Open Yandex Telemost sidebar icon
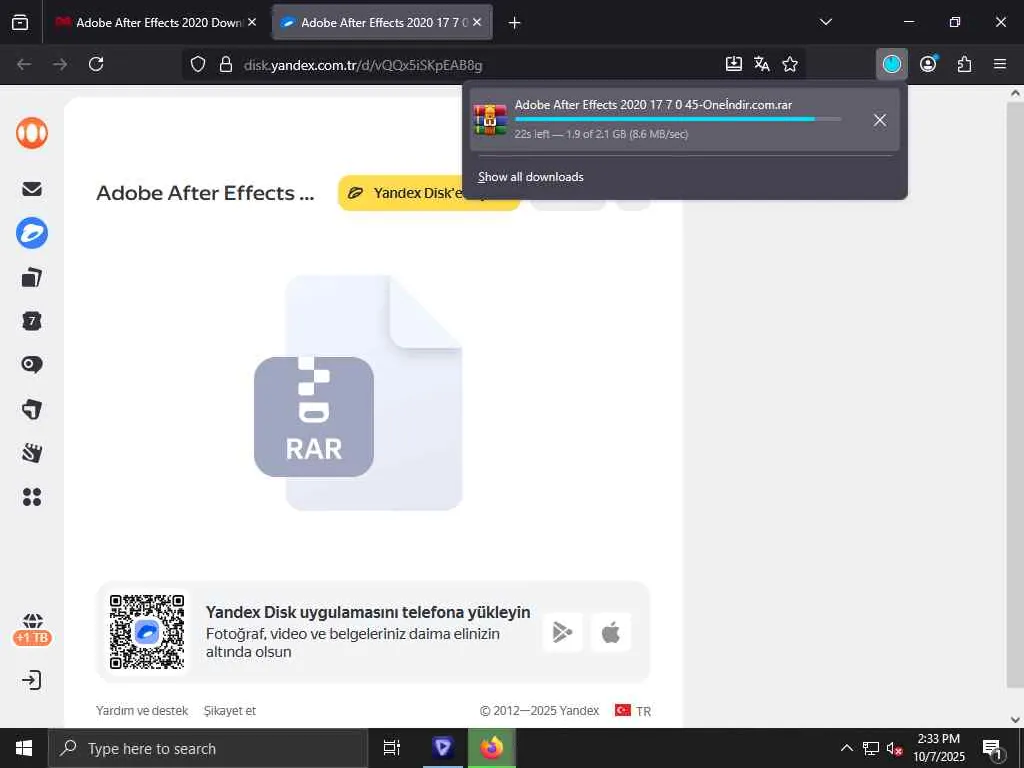 click(31, 409)
